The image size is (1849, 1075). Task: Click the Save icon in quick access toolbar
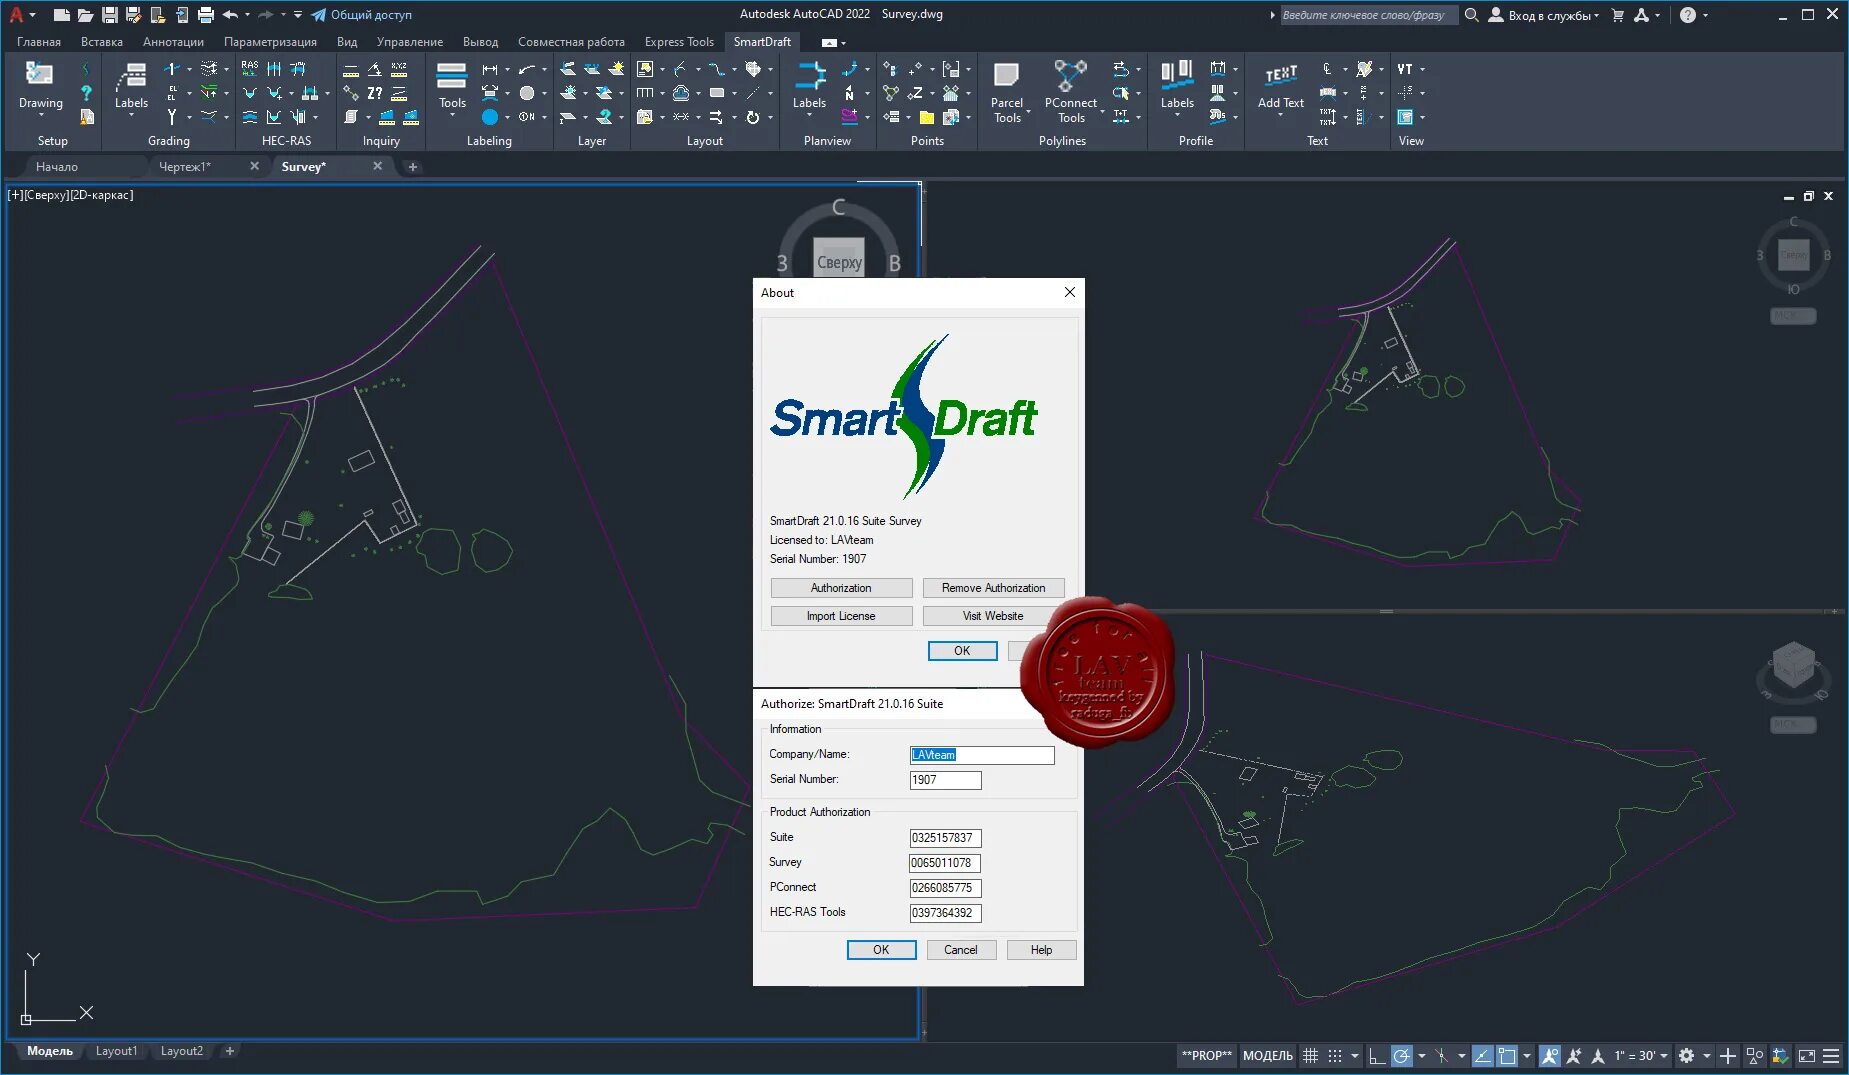coord(110,15)
